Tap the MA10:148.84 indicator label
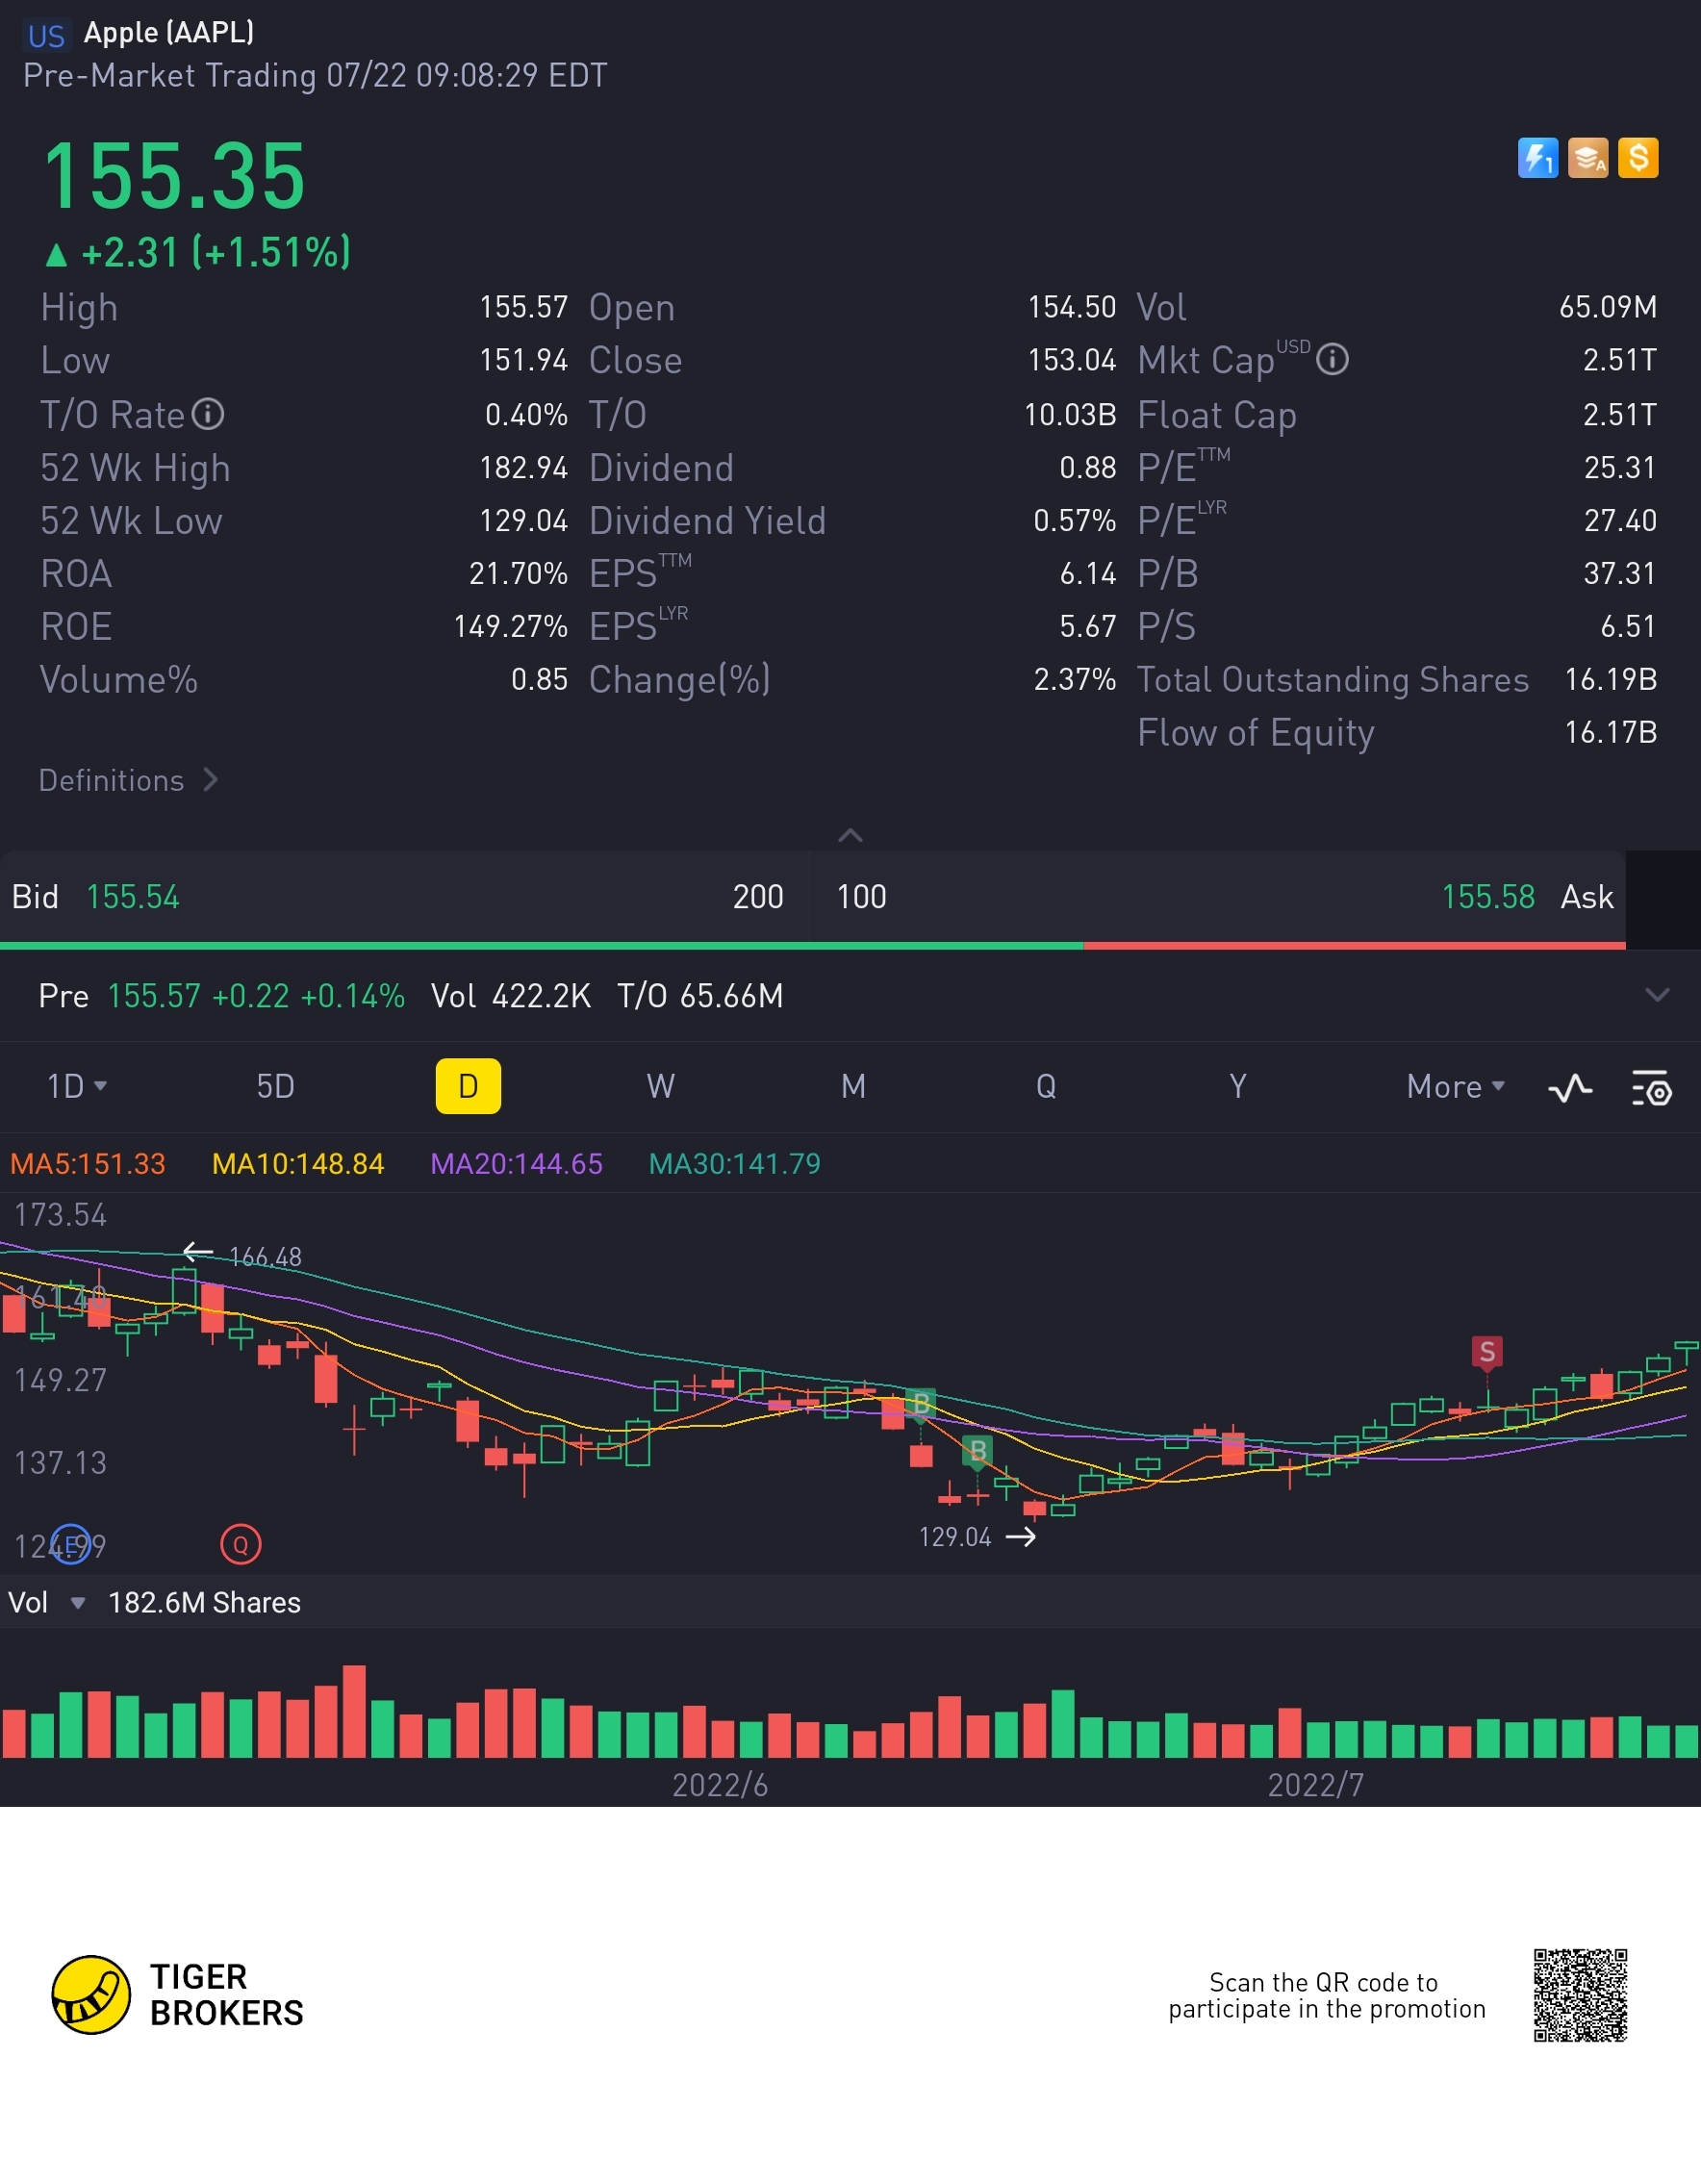Screen dimensions: 1701x2184 click(x=298, y=1164)
